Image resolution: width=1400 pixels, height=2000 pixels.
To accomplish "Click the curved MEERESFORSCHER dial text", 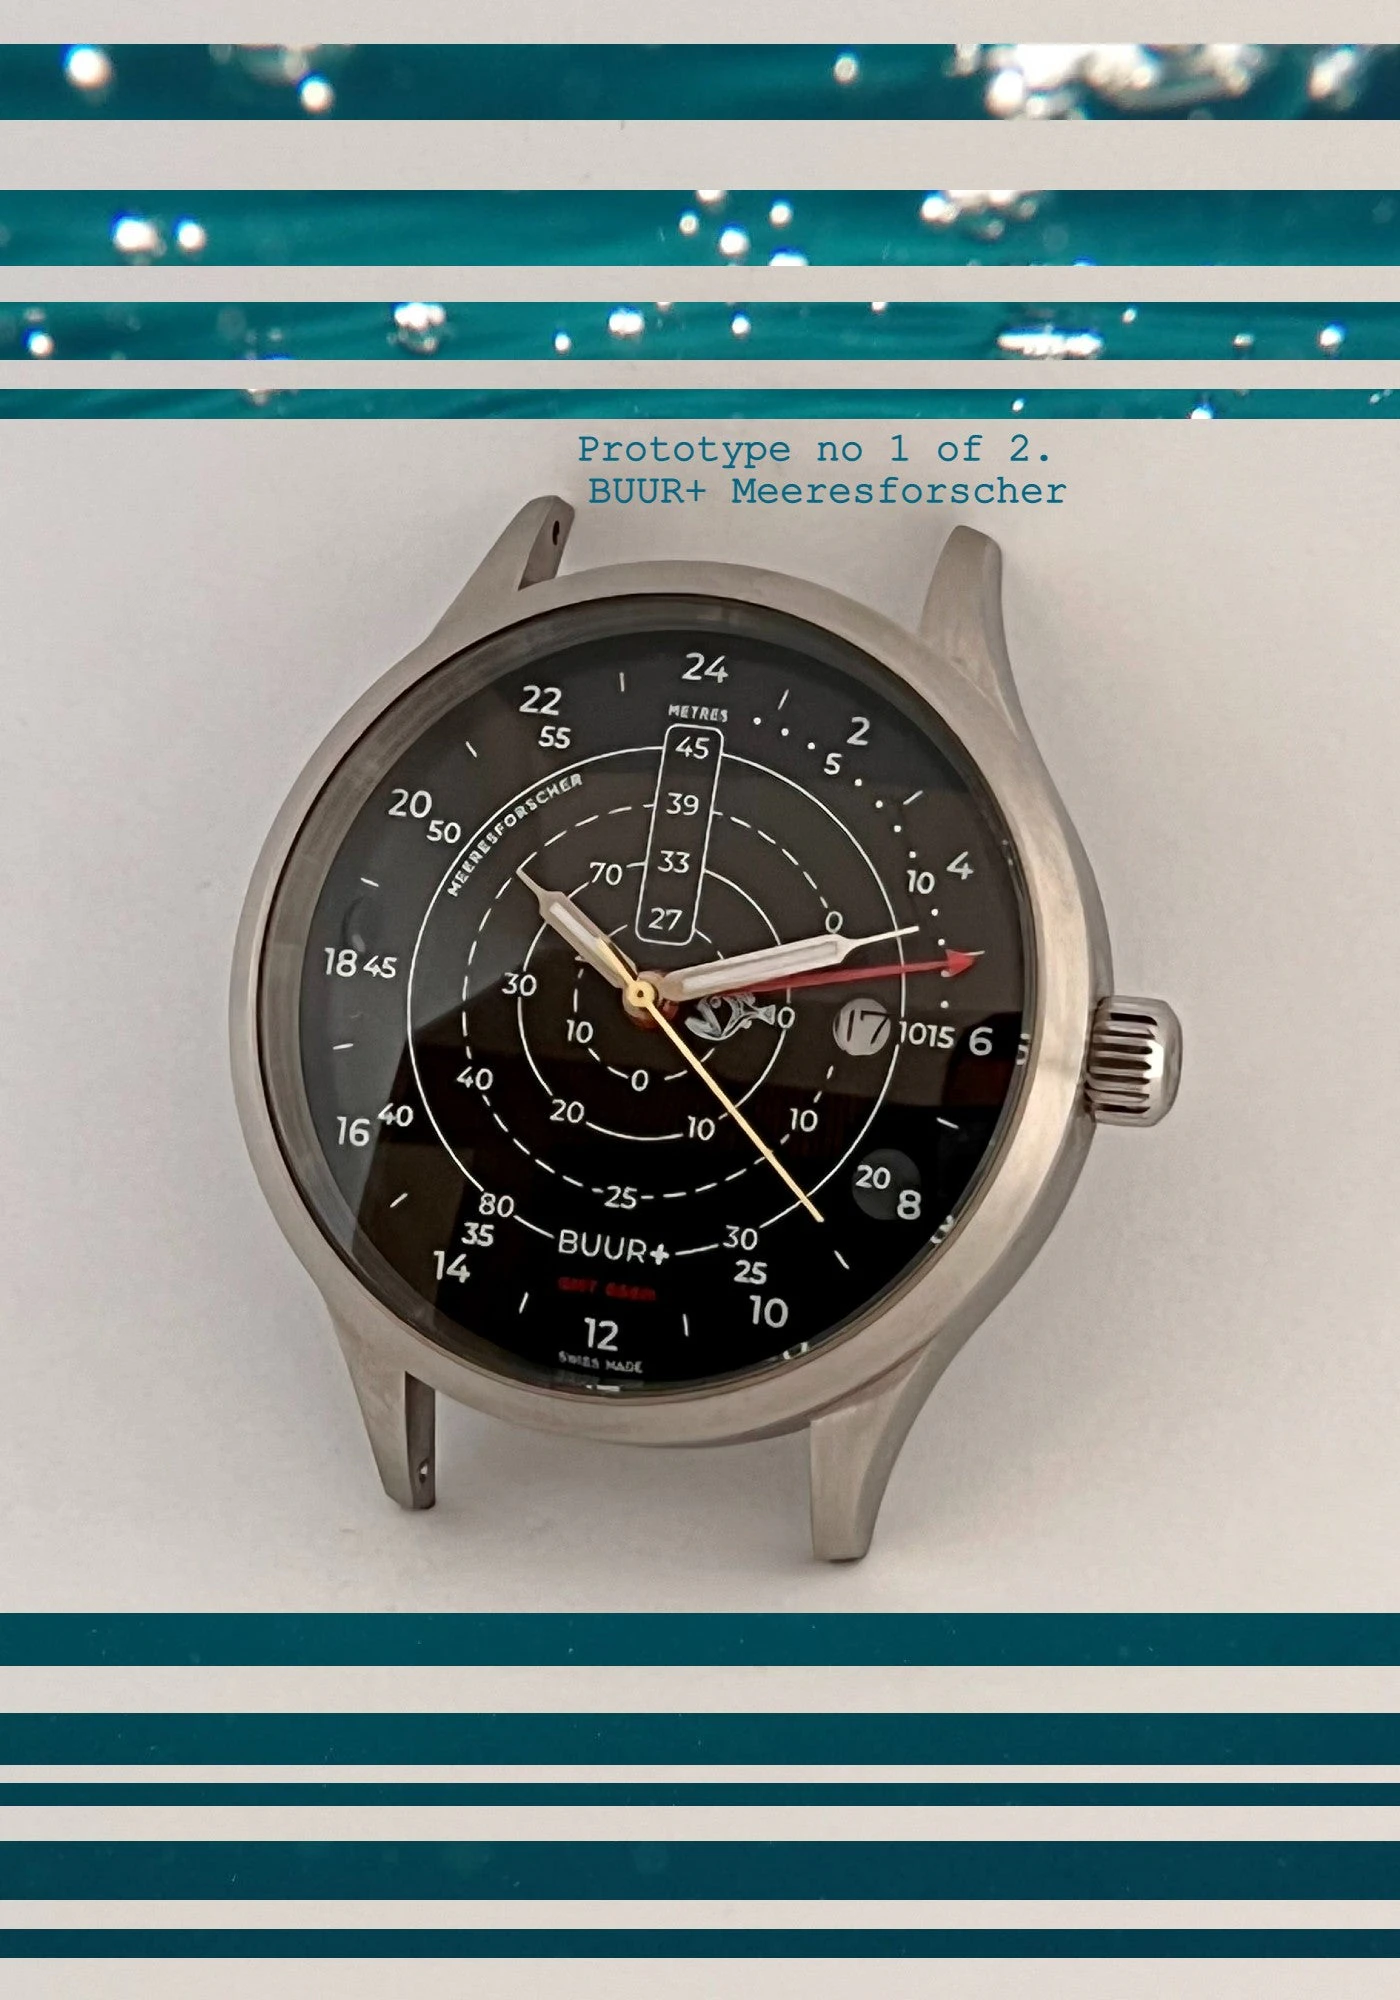I will (x=513, y=833).
